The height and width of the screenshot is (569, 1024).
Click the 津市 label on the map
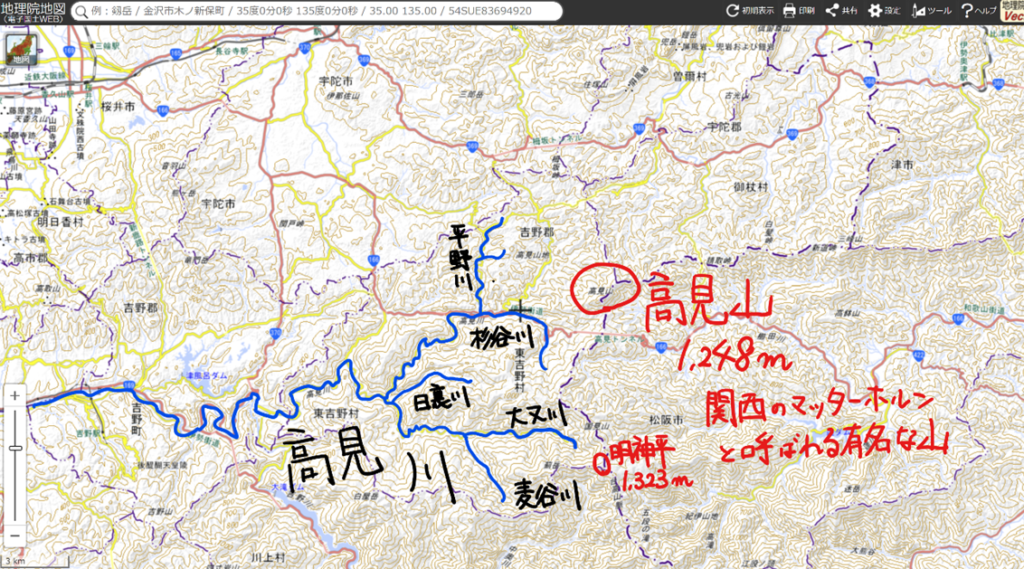902,165
